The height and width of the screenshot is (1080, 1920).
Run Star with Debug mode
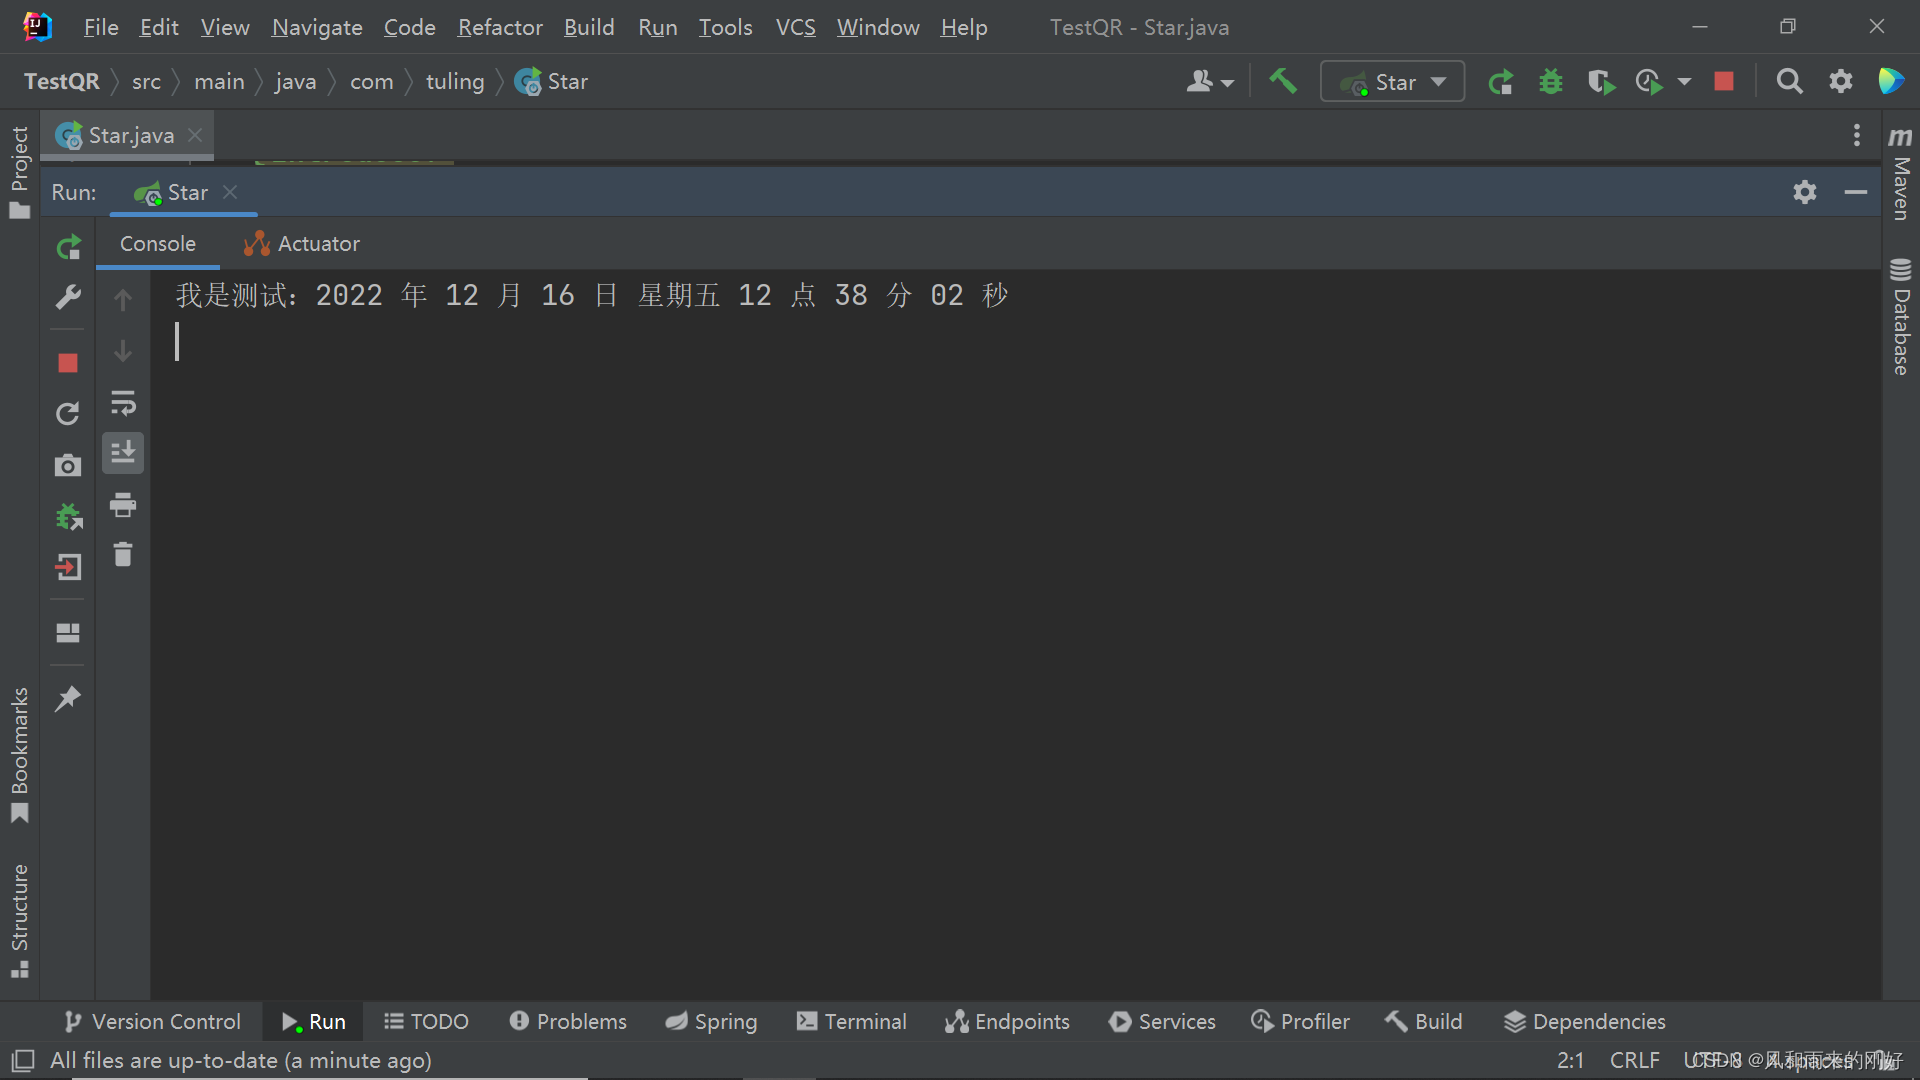point(1550,81)
